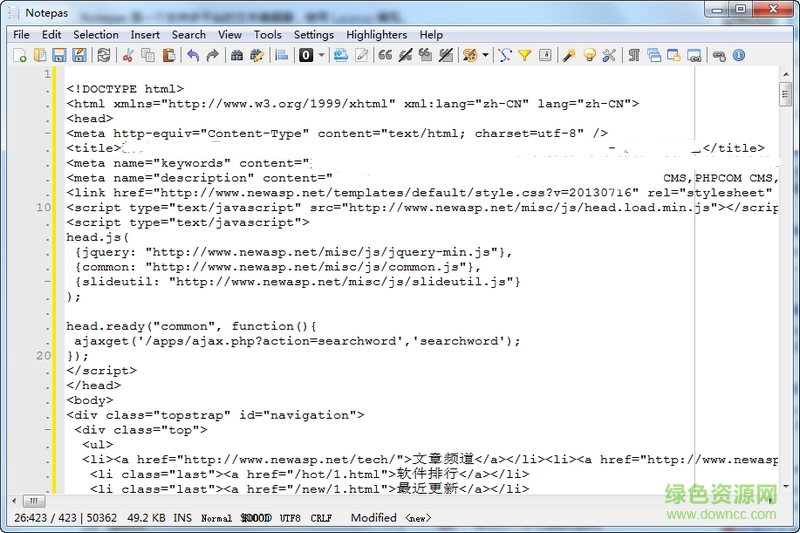Viewport: 800px width, 533px height.
Task: Click '49.2 KB' file size status
Action: click(146, 518)
